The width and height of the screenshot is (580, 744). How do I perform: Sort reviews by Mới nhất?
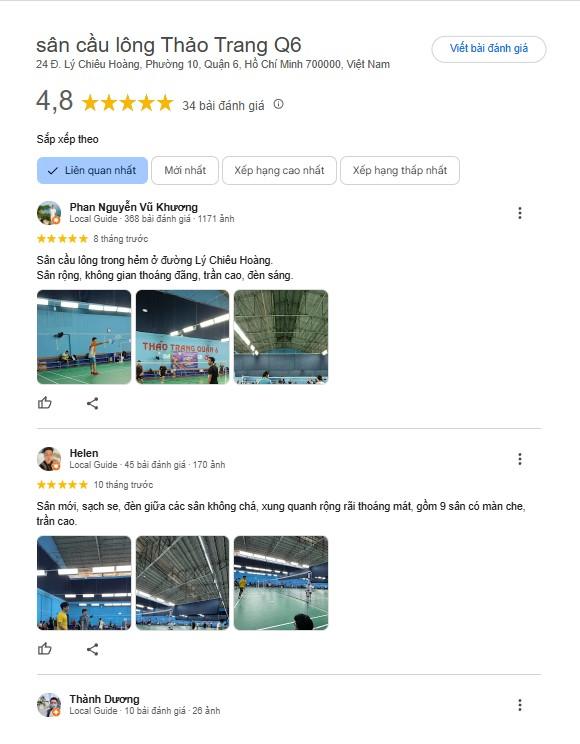[185, 170]
